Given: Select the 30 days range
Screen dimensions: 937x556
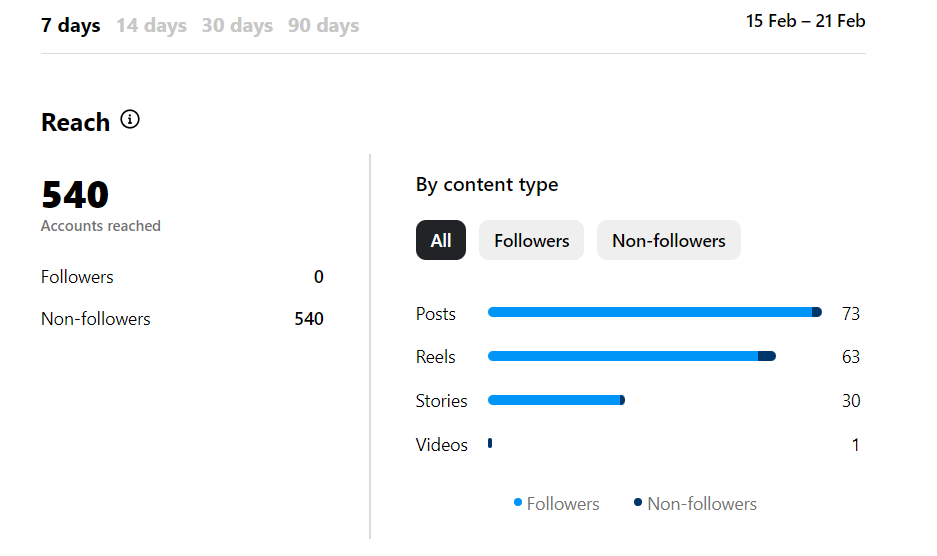Looking at the screenshot, I should [x=237, y=25].
